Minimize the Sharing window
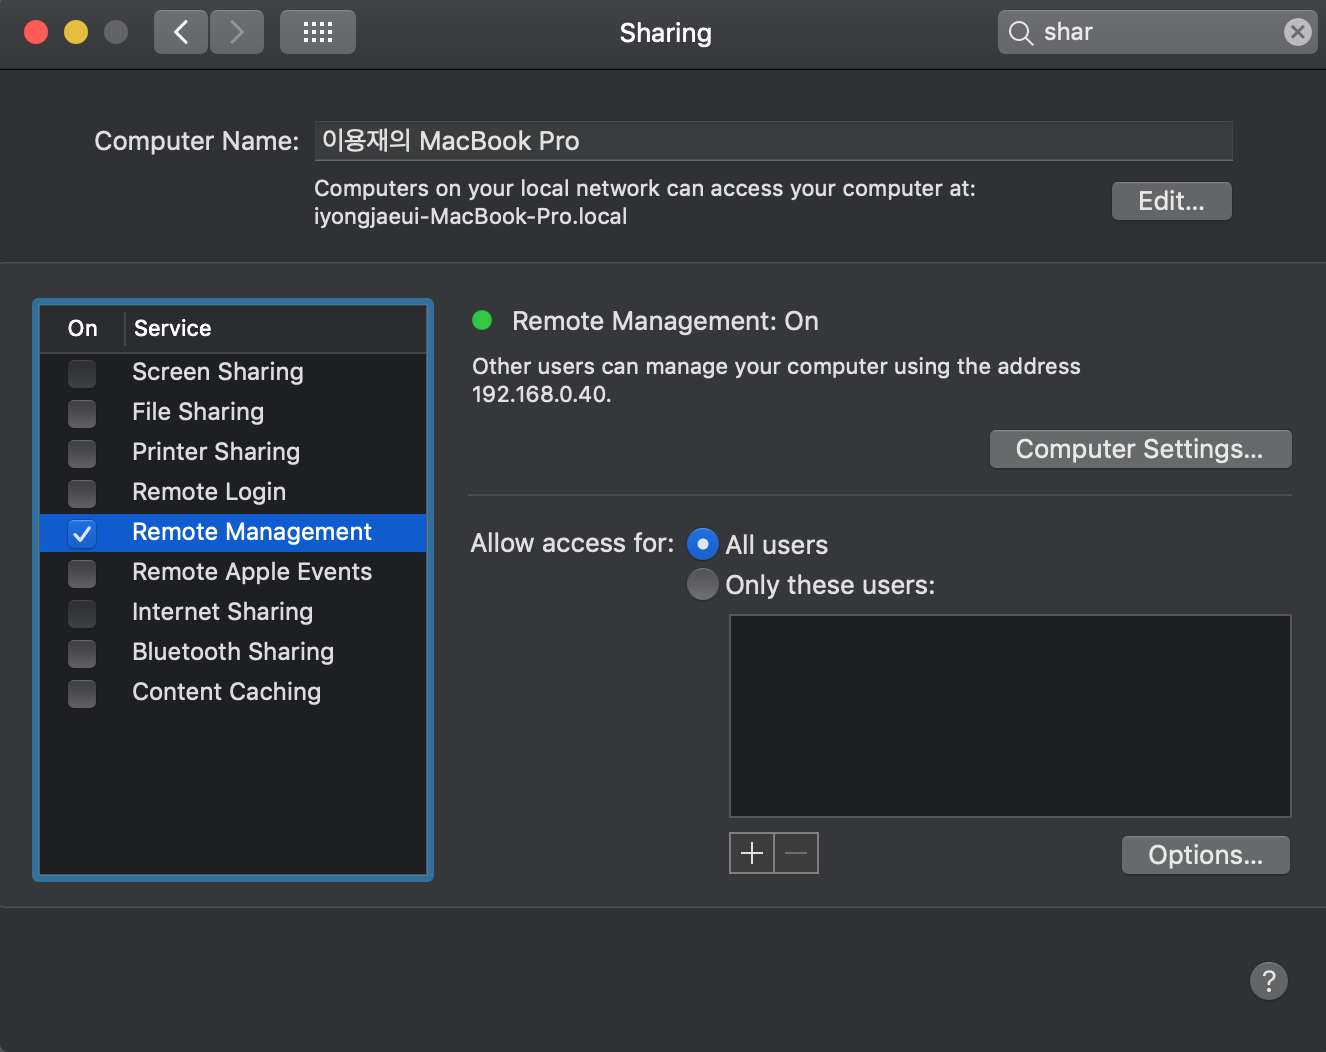1326x1052 pixels. coord(76,32)
